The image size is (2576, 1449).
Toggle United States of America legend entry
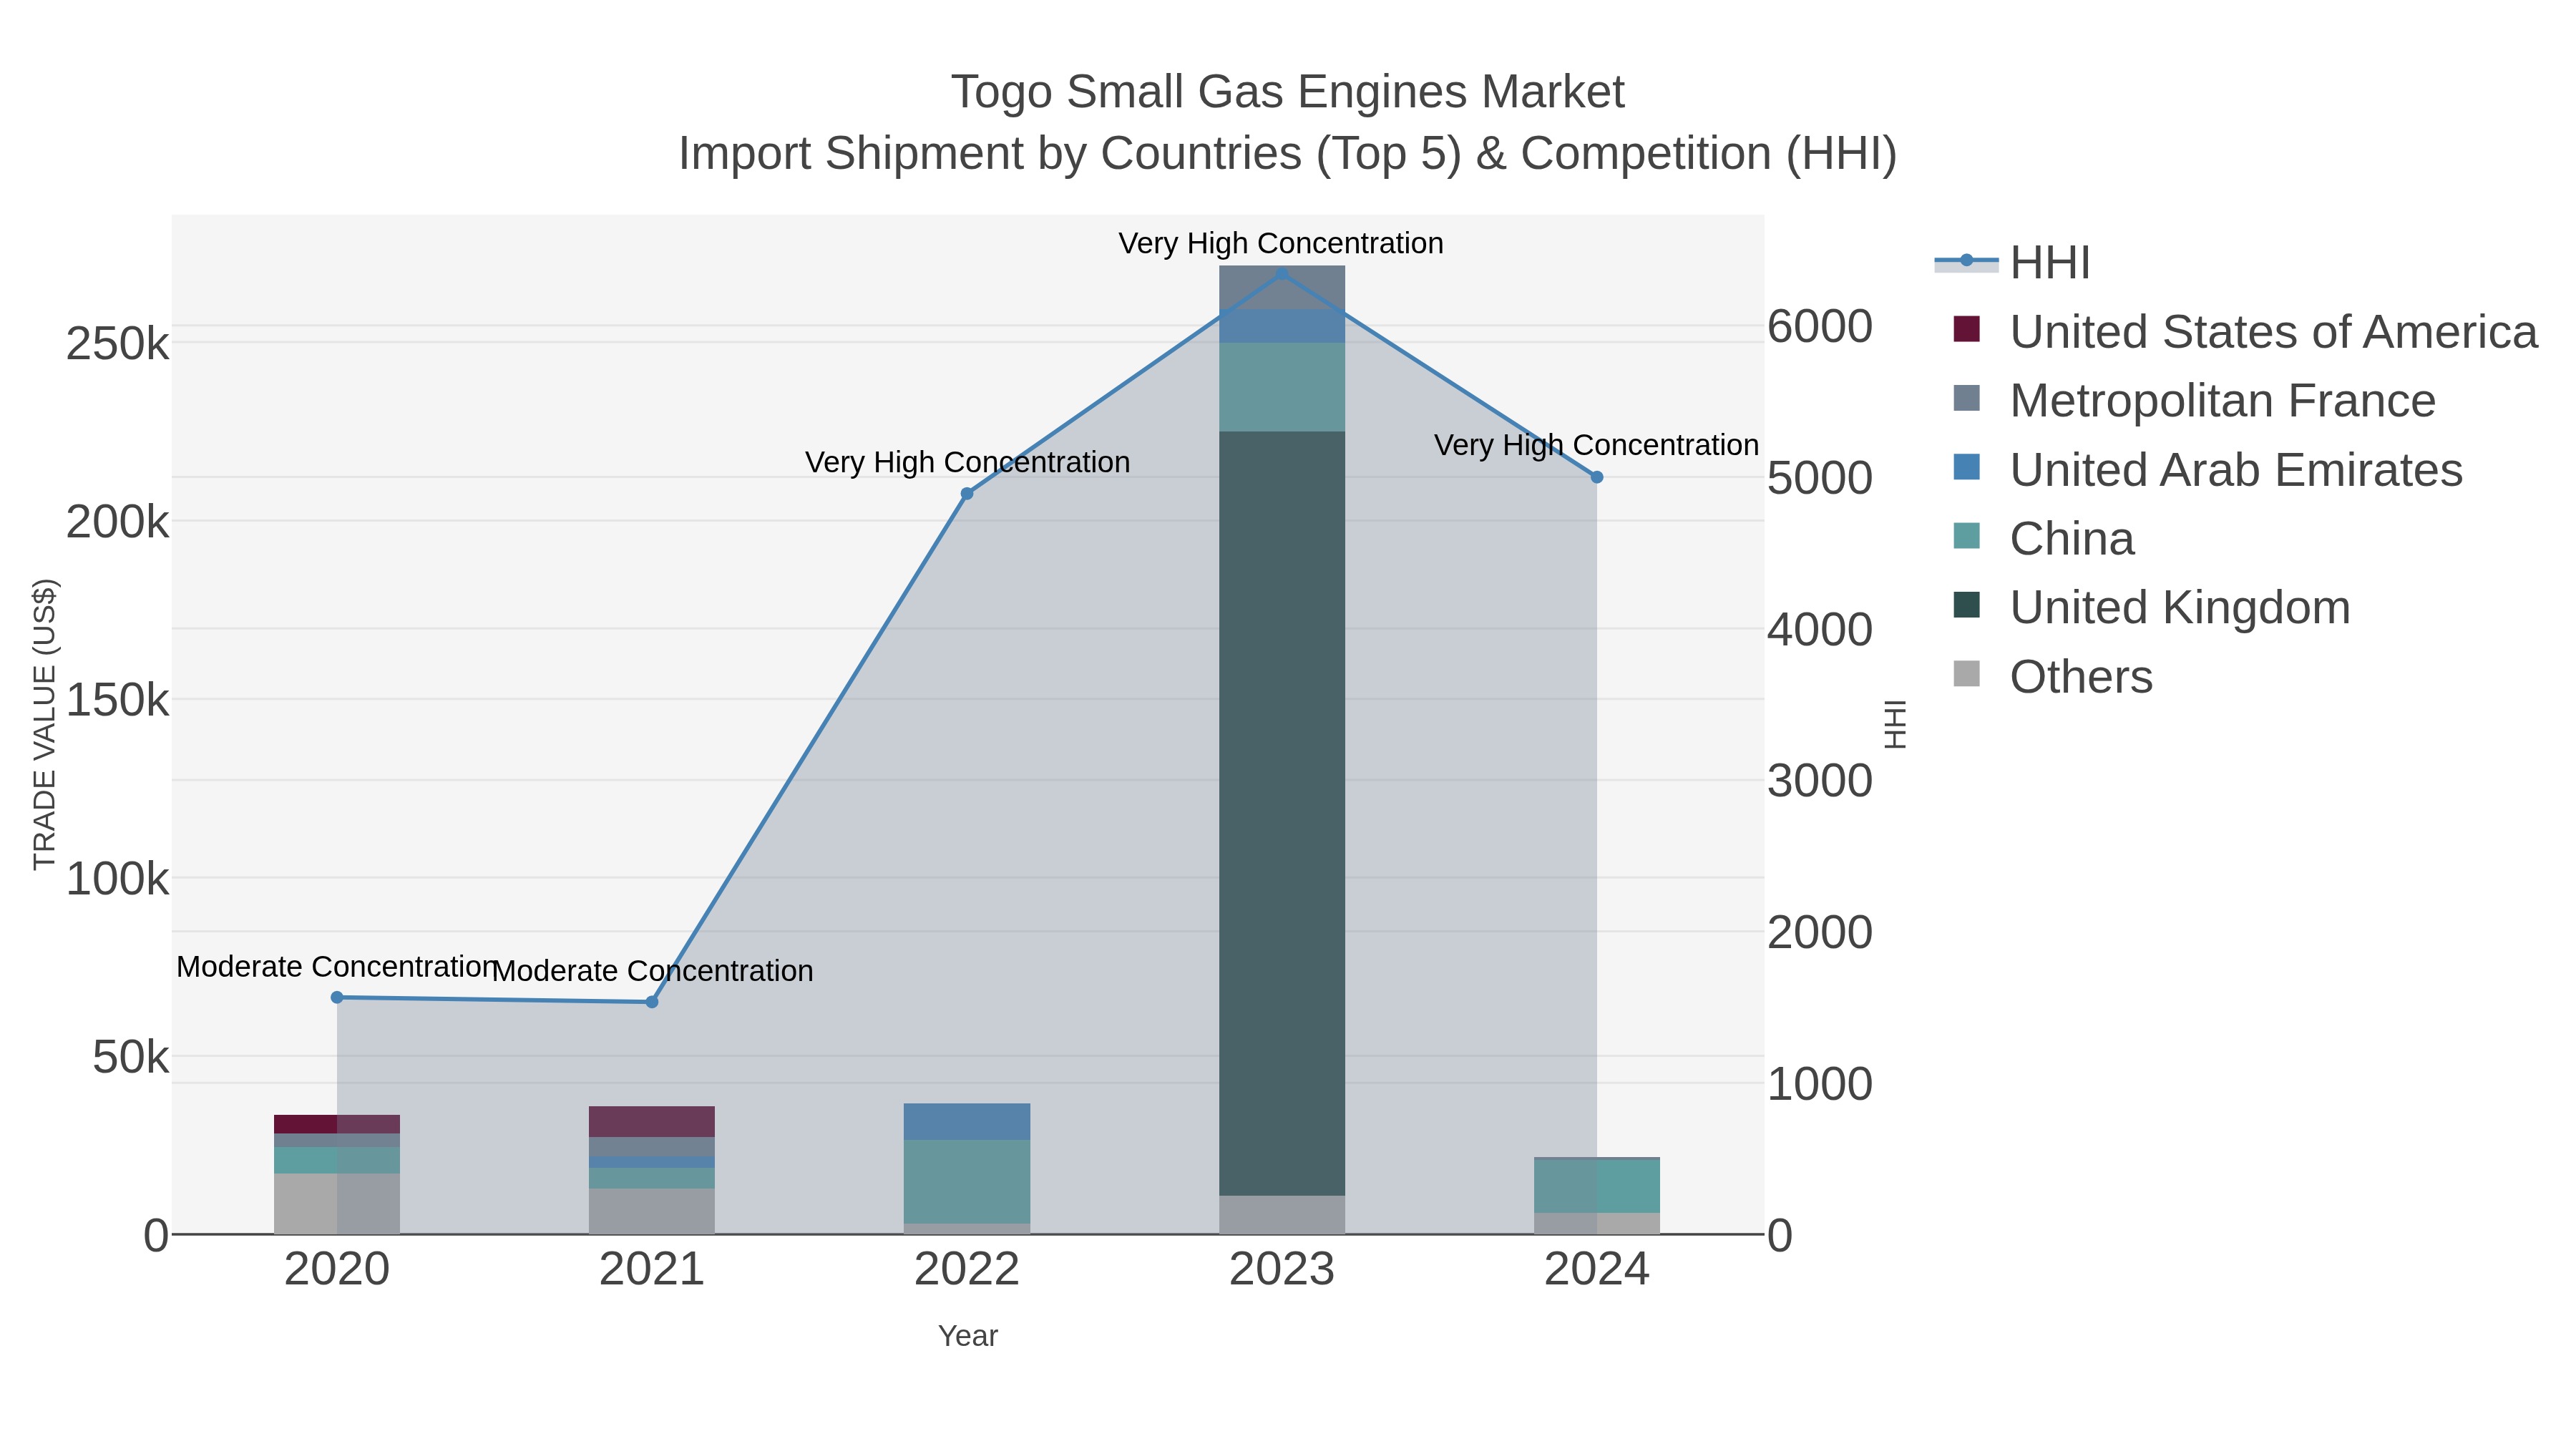tap(2245, 332)
